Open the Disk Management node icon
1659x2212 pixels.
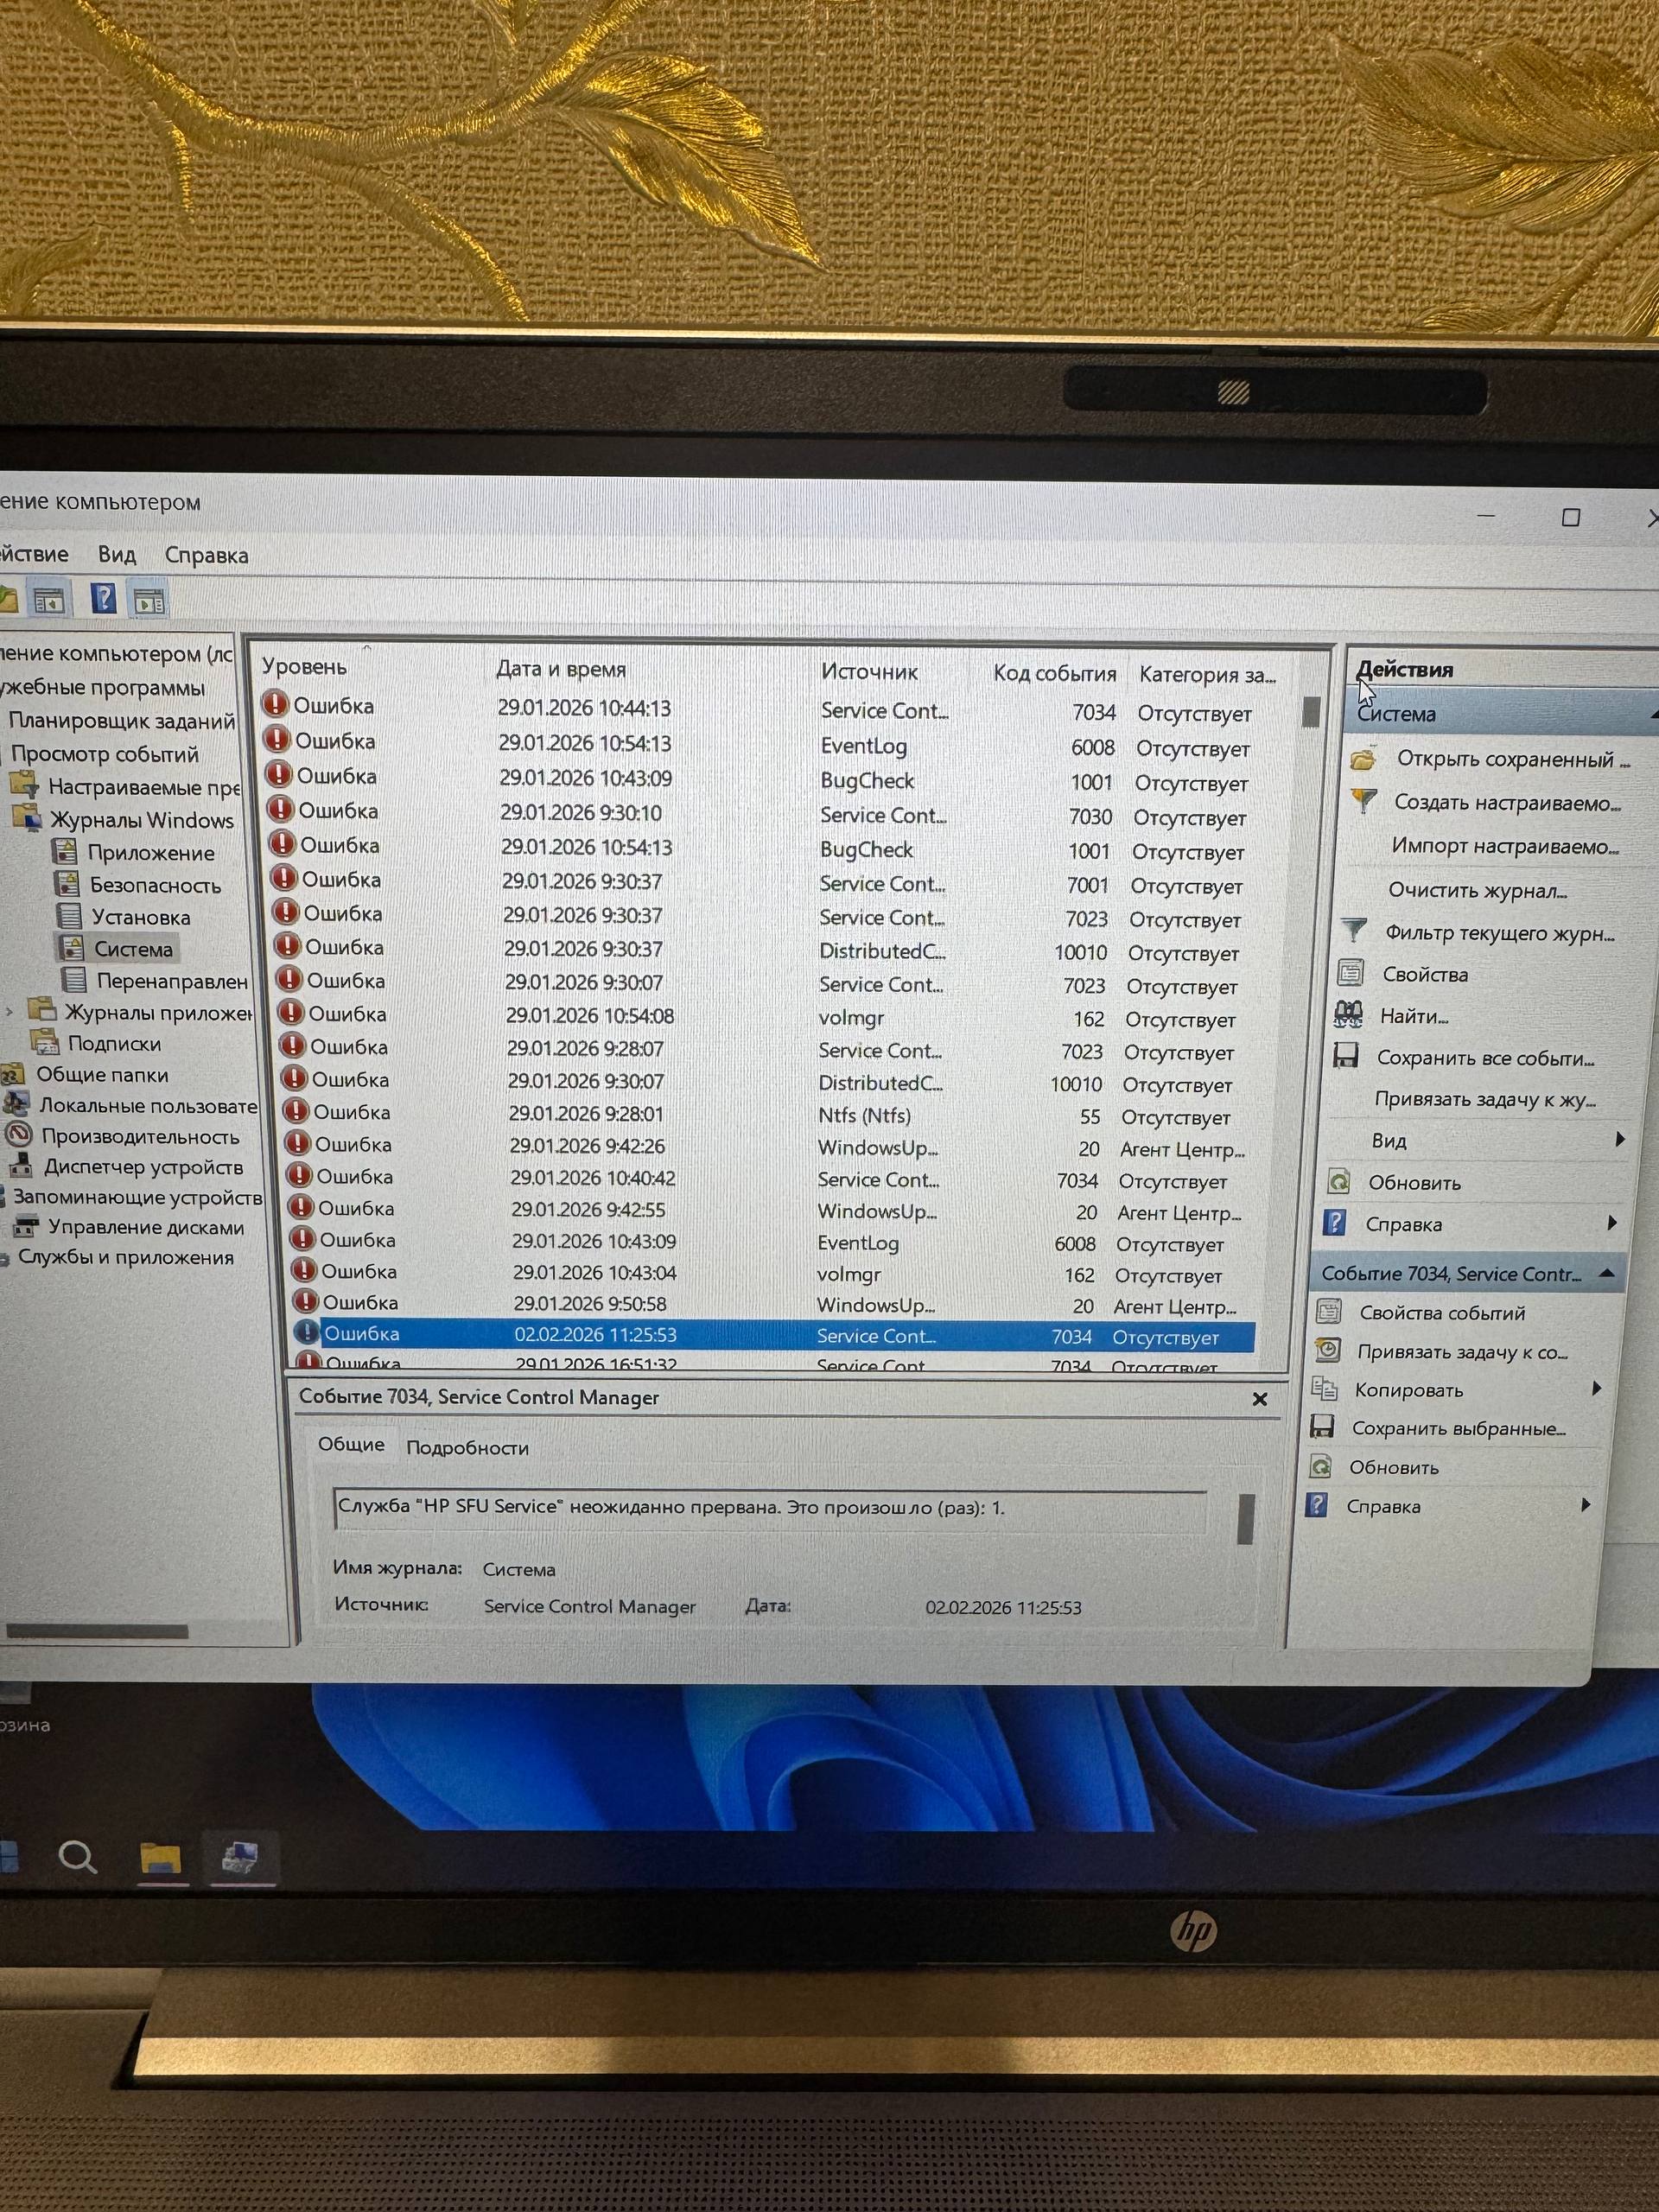pos(27,1226)
